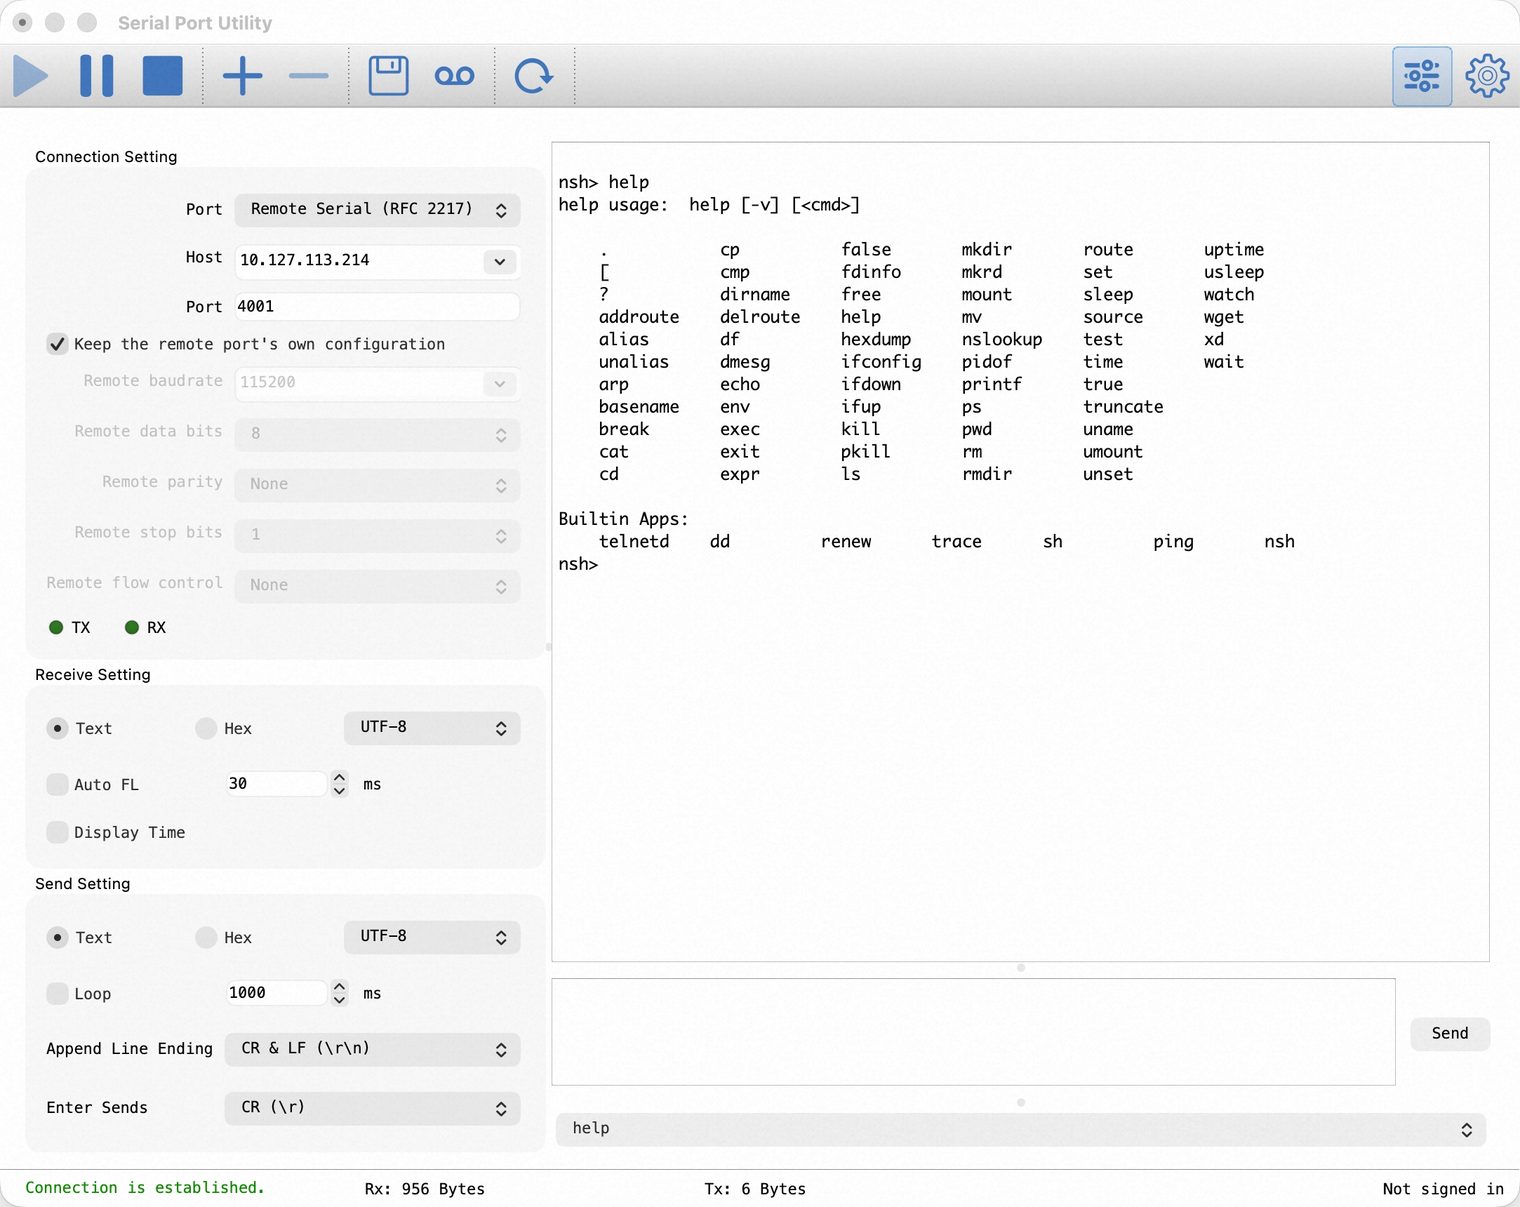Click the Not signed in status text
The image size is (1520, 1207).
(x=1443, y=1189)
